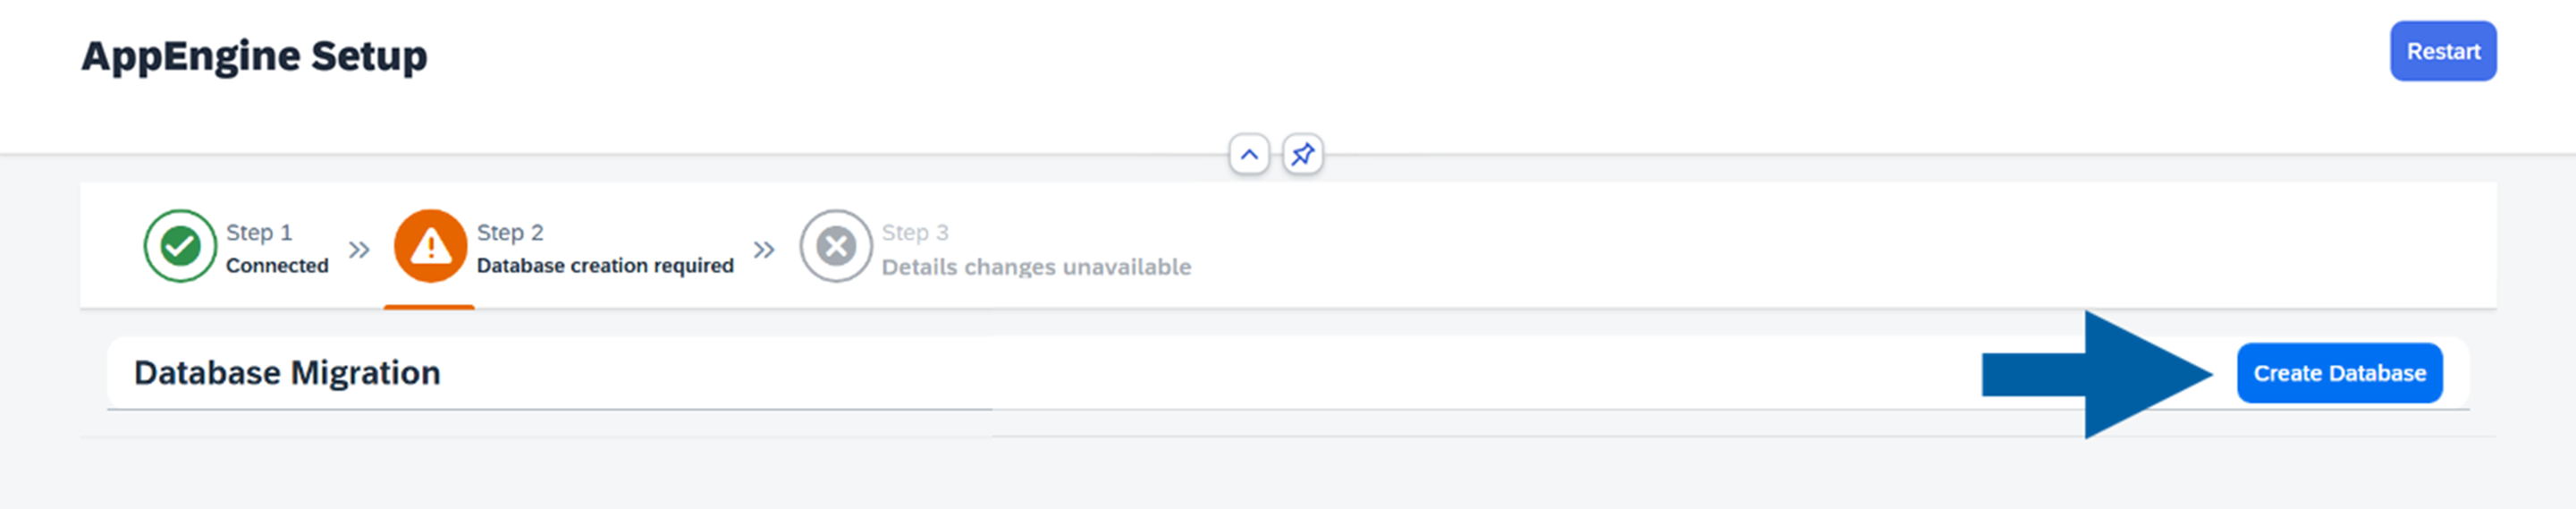Viewport: 2576px width, 509px height.
Task: Click double chevron after Step 1
Action: (359, 249)
